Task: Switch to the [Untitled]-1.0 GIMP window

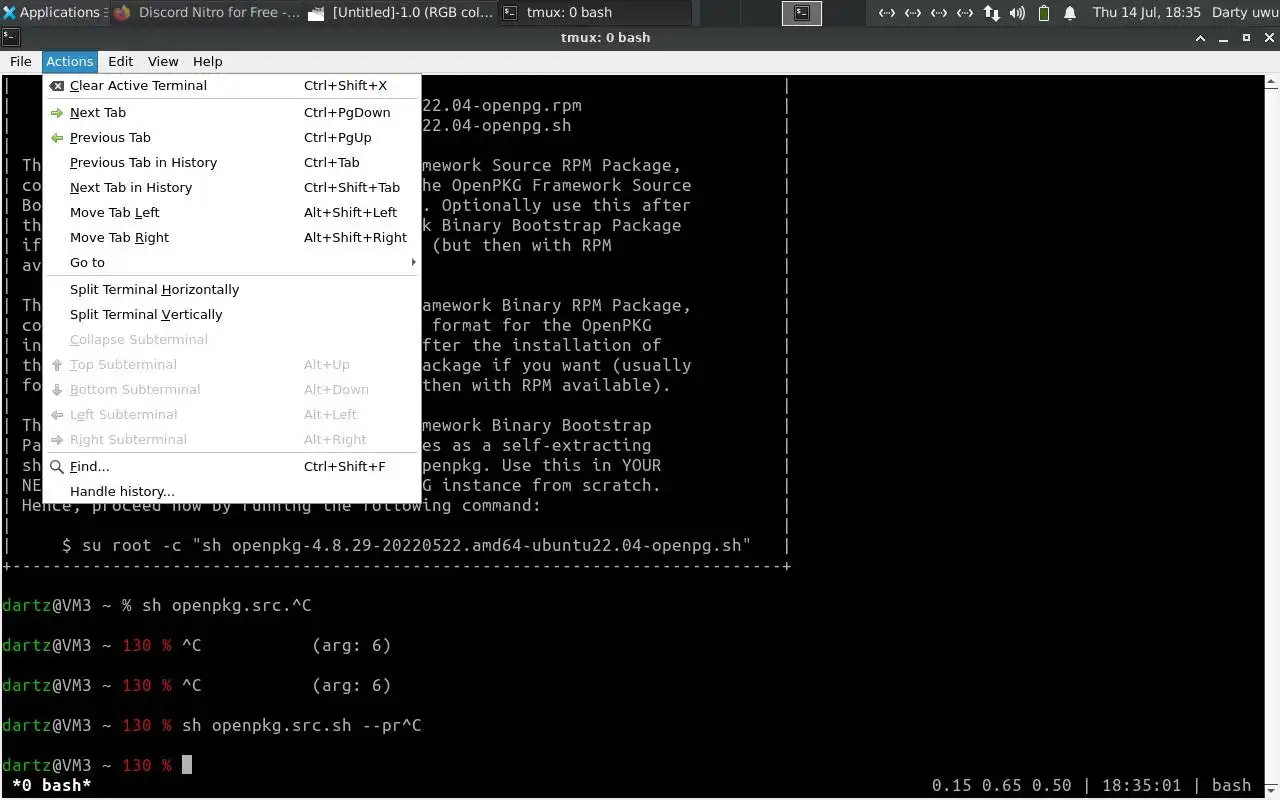Action: pos(401,12)
